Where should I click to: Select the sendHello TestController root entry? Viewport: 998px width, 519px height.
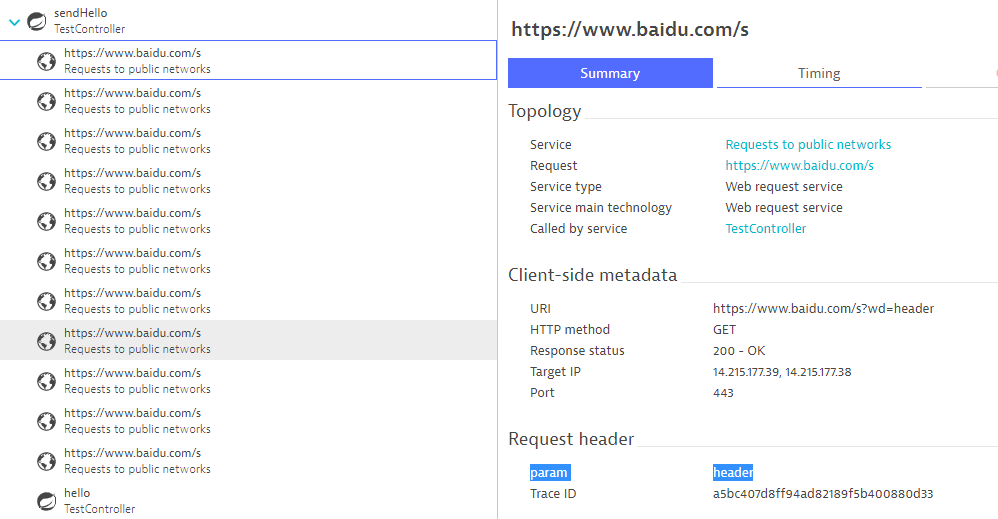(x=90, y=21)
